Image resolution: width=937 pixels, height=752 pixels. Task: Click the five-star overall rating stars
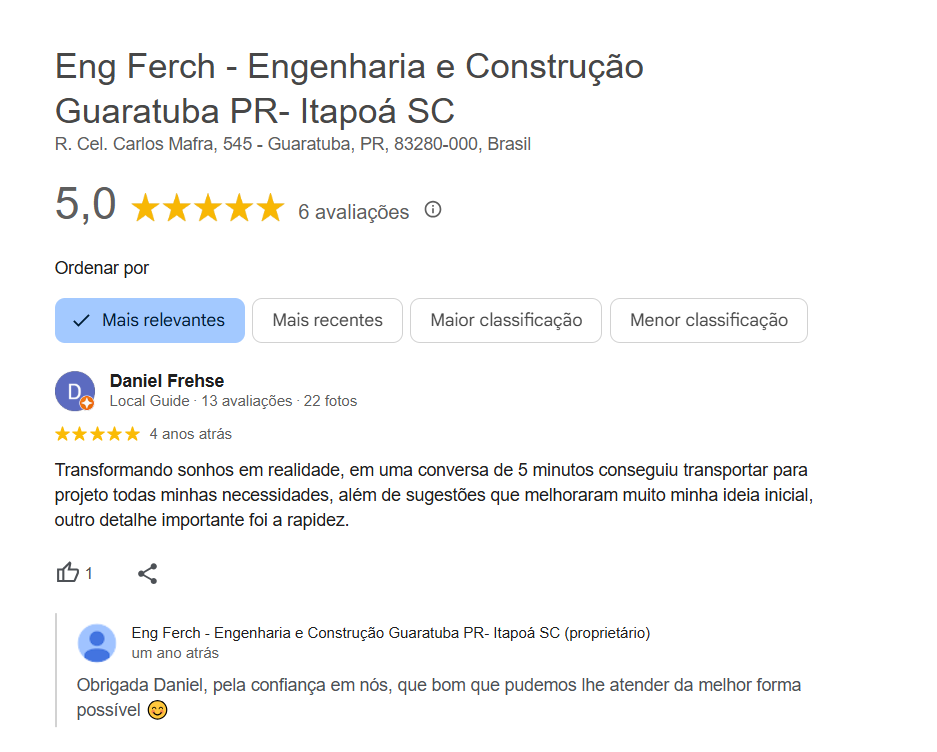click(208, 209)
